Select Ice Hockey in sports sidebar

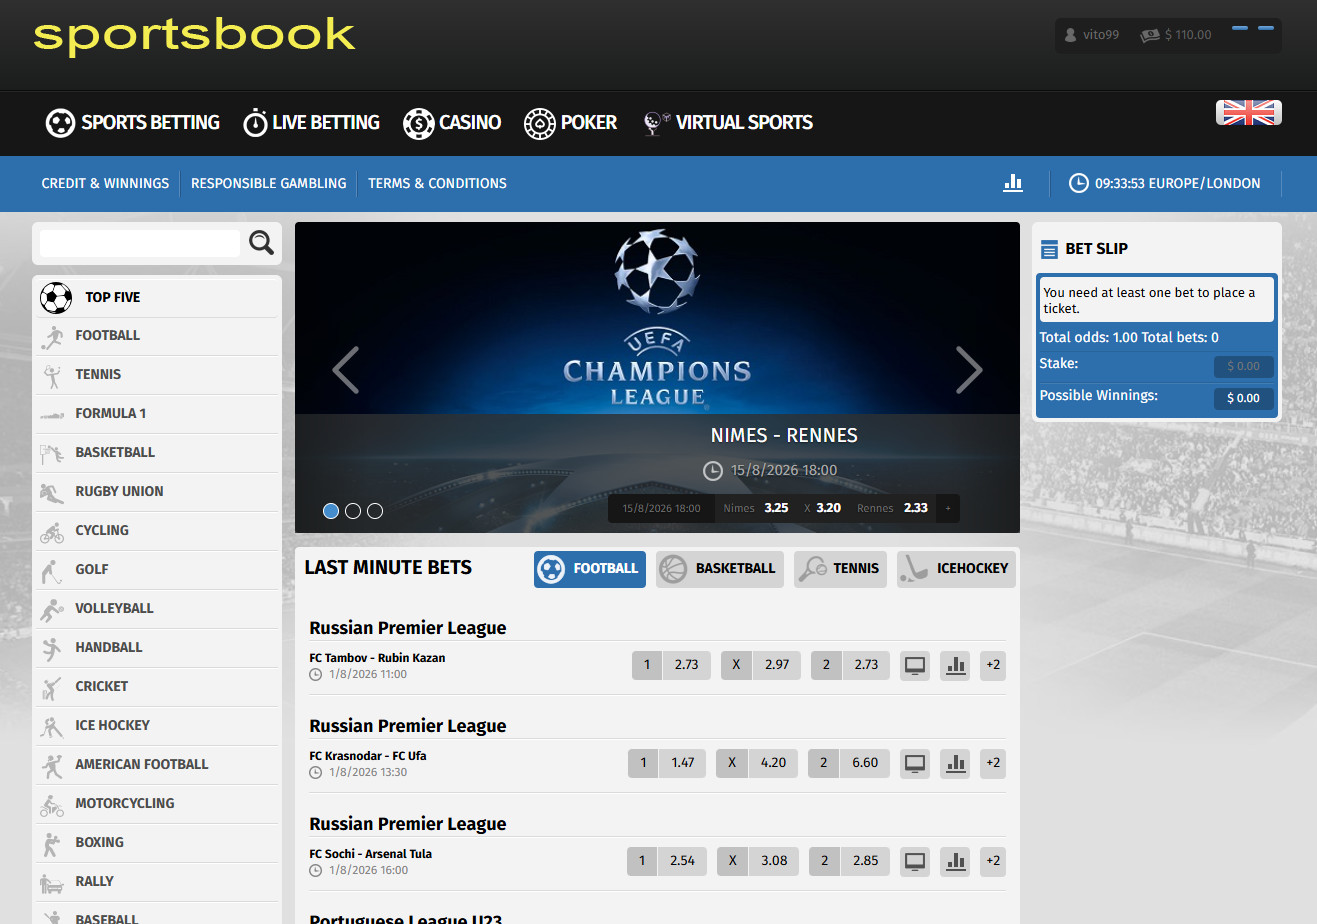[x=157, y=726]
